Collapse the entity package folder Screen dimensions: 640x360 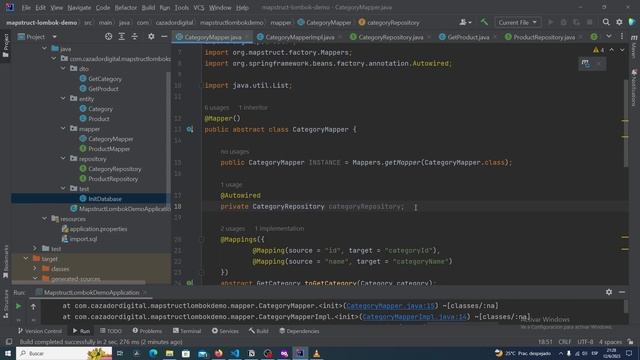[x=63, y=99]
